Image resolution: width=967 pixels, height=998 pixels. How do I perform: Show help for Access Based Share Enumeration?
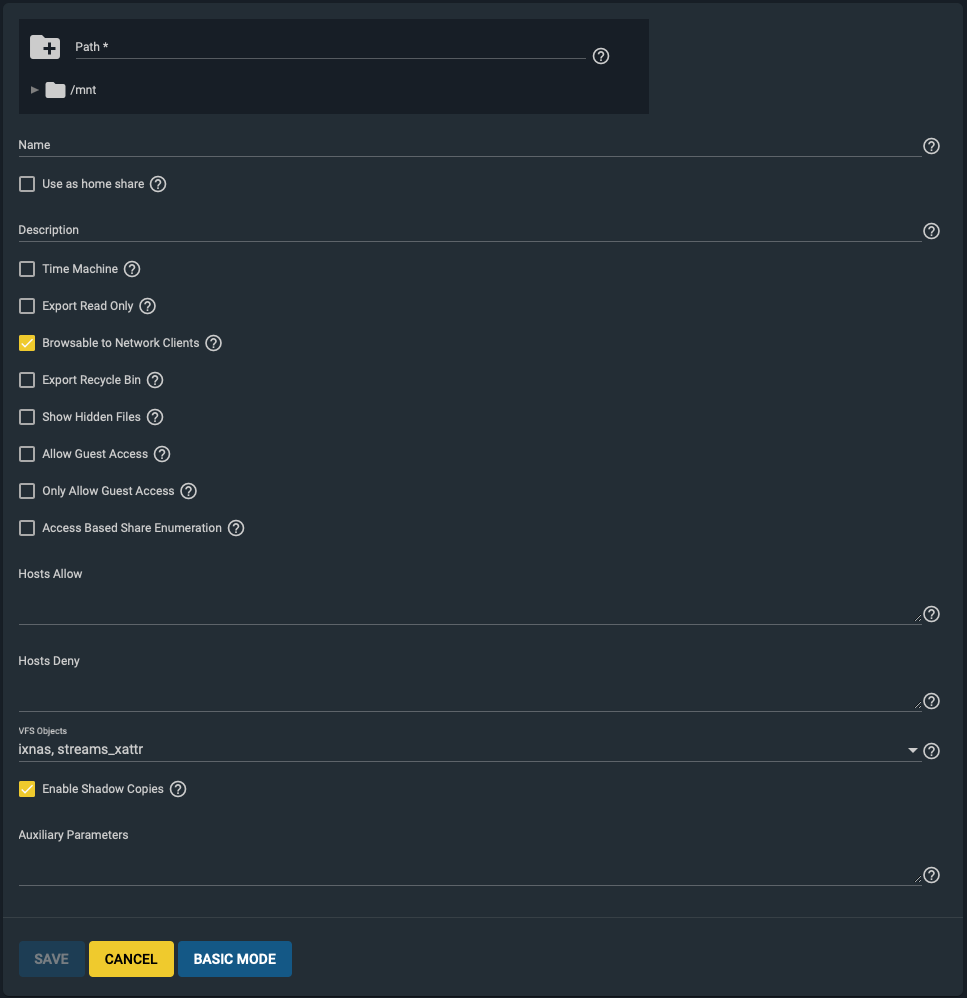coord(236,528)
